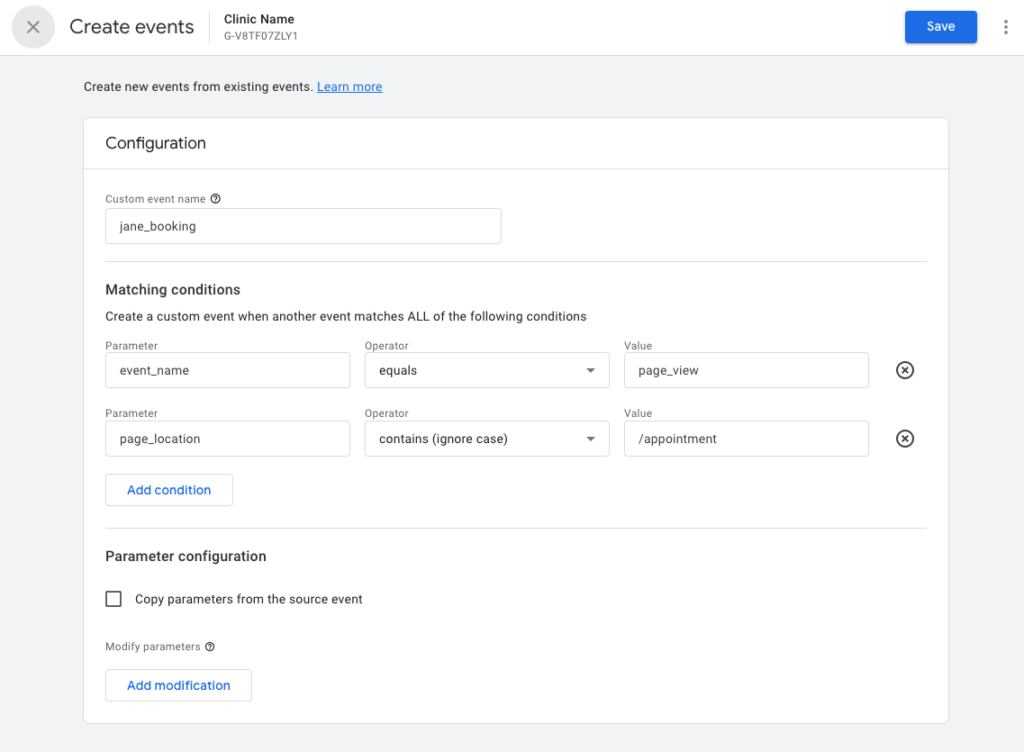Screen dimensions: 1024x752
Task: Click the event_name parameter field
Action: tap(227, 370)
